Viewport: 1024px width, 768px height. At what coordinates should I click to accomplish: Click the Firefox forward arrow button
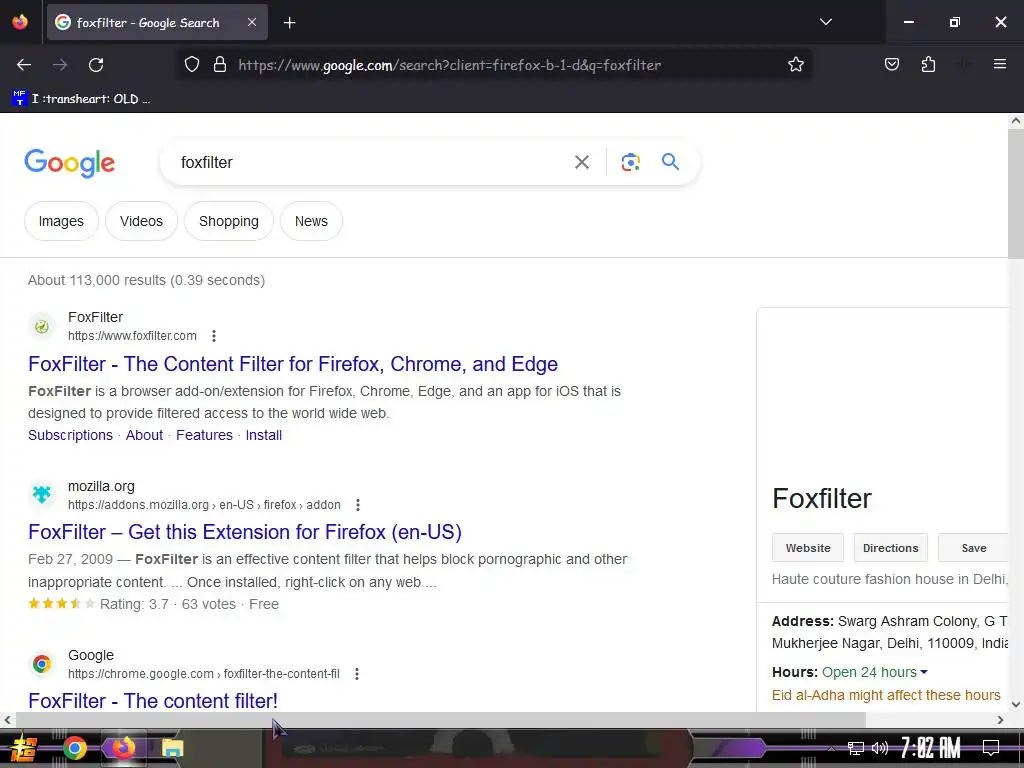(x=60, y=65)
